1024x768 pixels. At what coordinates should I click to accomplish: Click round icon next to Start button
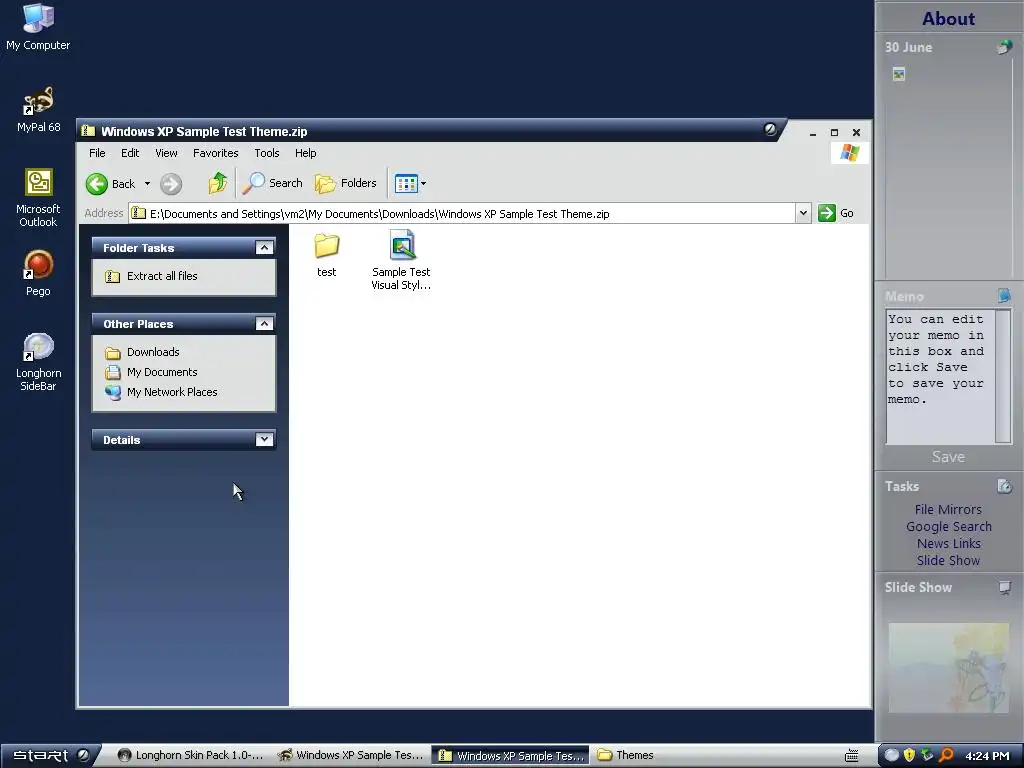pyautogui.click(x=83, y=755)
